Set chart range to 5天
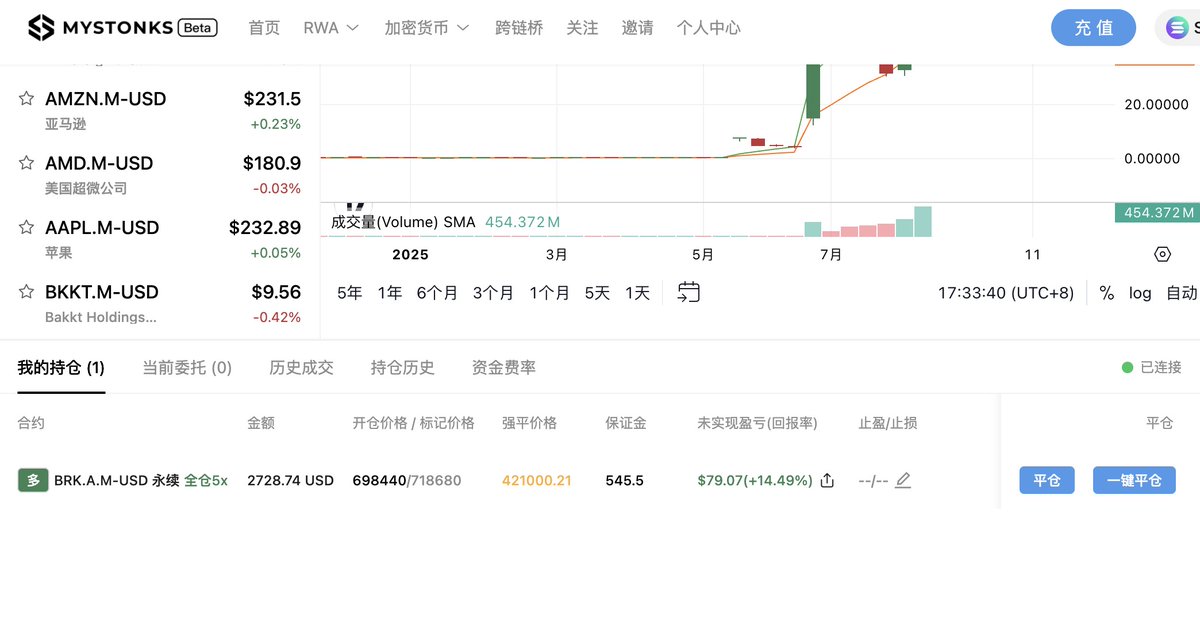1200x621 pixels. pos(597,293)
